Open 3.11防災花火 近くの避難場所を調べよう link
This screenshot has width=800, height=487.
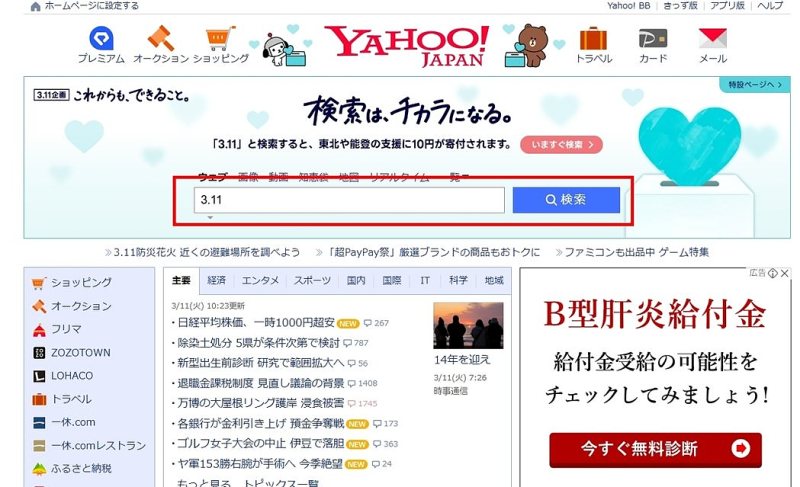tap(206, 252)
